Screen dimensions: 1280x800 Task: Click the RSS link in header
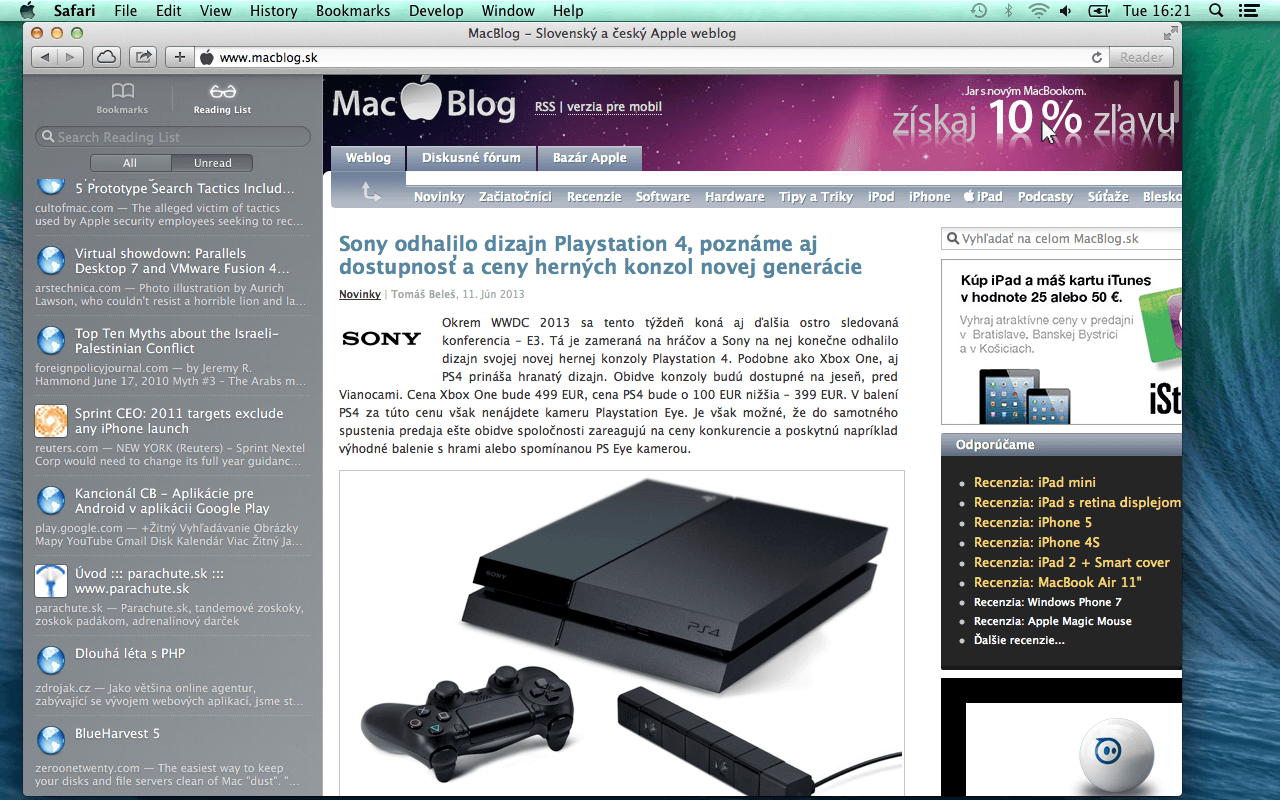[545, 107]
